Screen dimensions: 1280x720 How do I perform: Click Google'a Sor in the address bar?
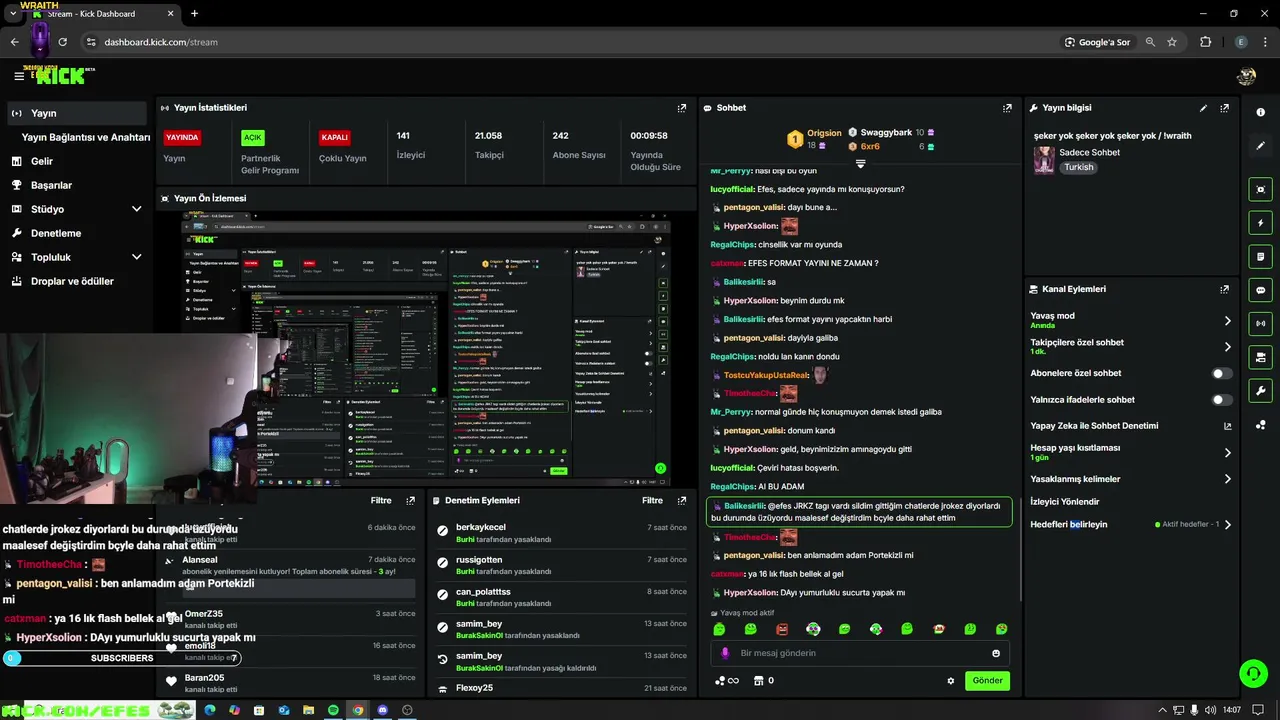coord(1097,42)
